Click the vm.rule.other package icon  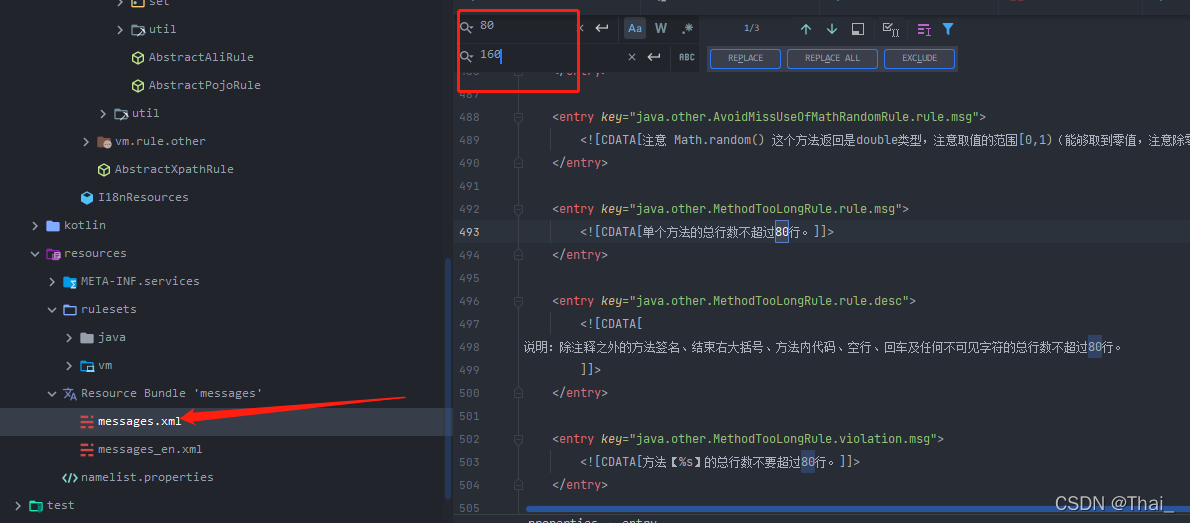(x=104, y=142)
